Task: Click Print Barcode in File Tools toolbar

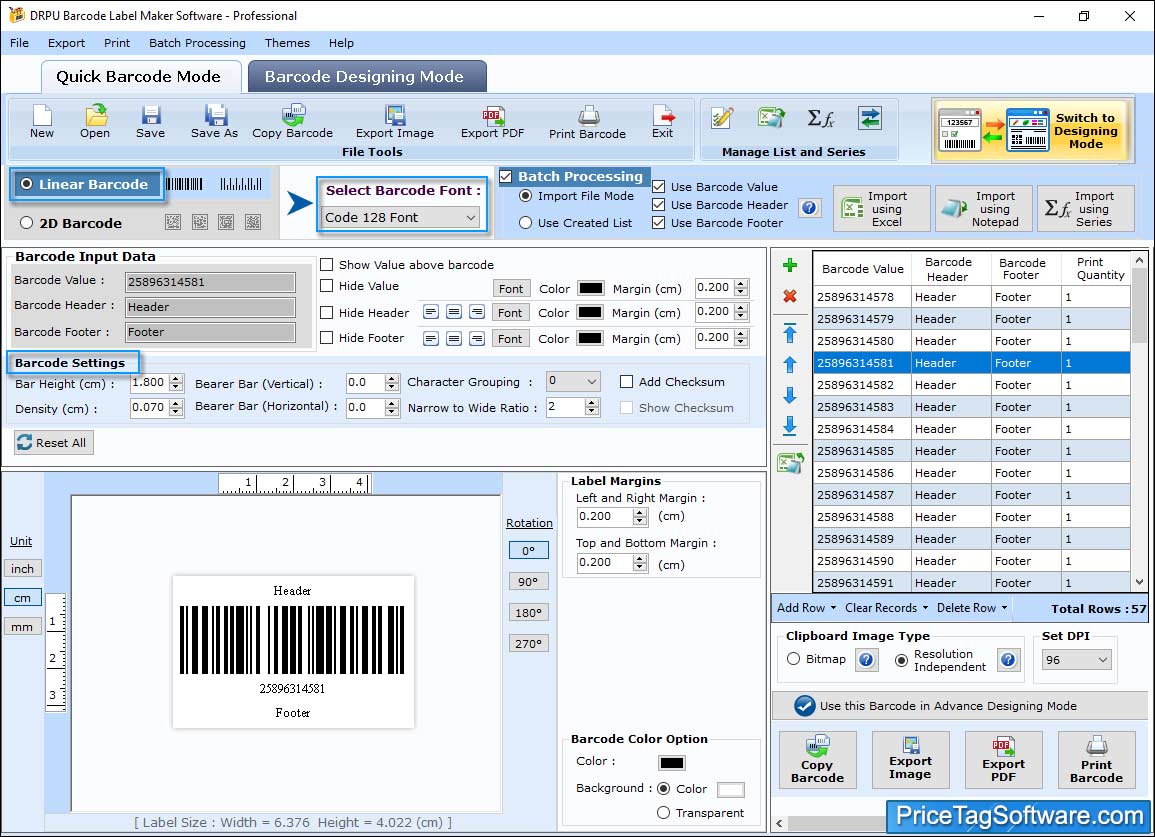Action: 587,122
